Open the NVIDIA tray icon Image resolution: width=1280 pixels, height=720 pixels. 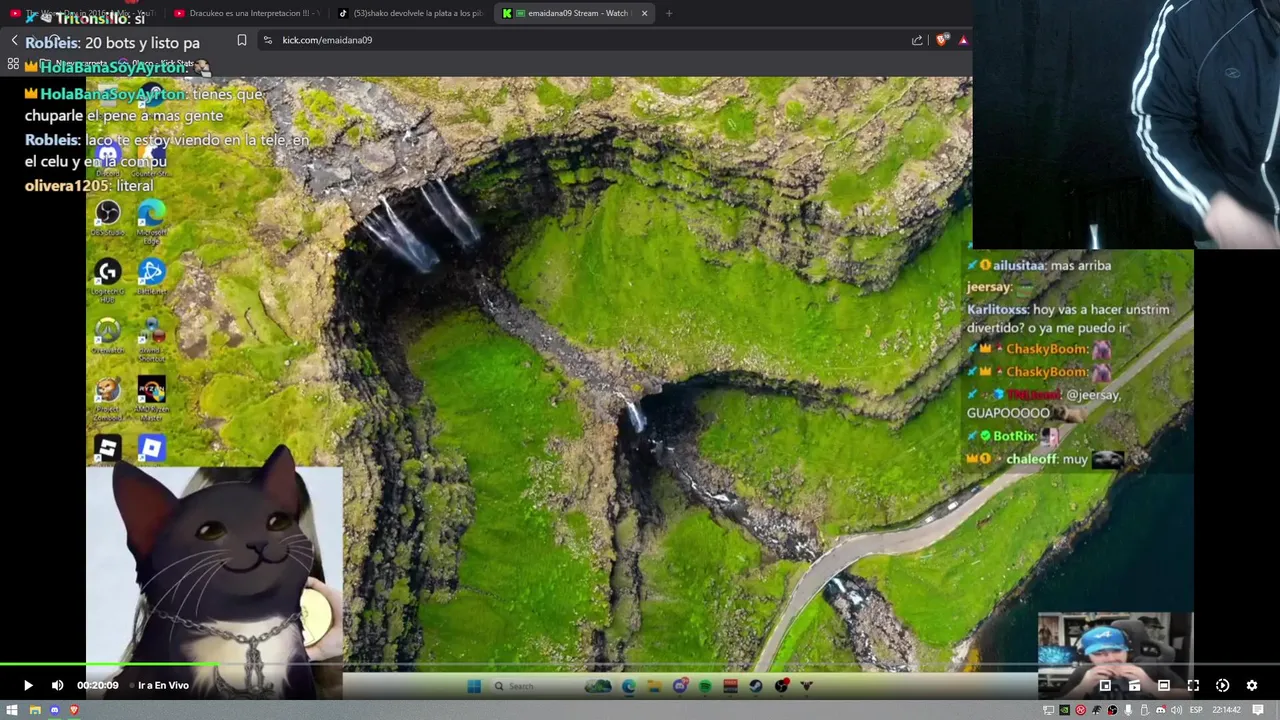pyautogui.click(x=1064, y=710)
